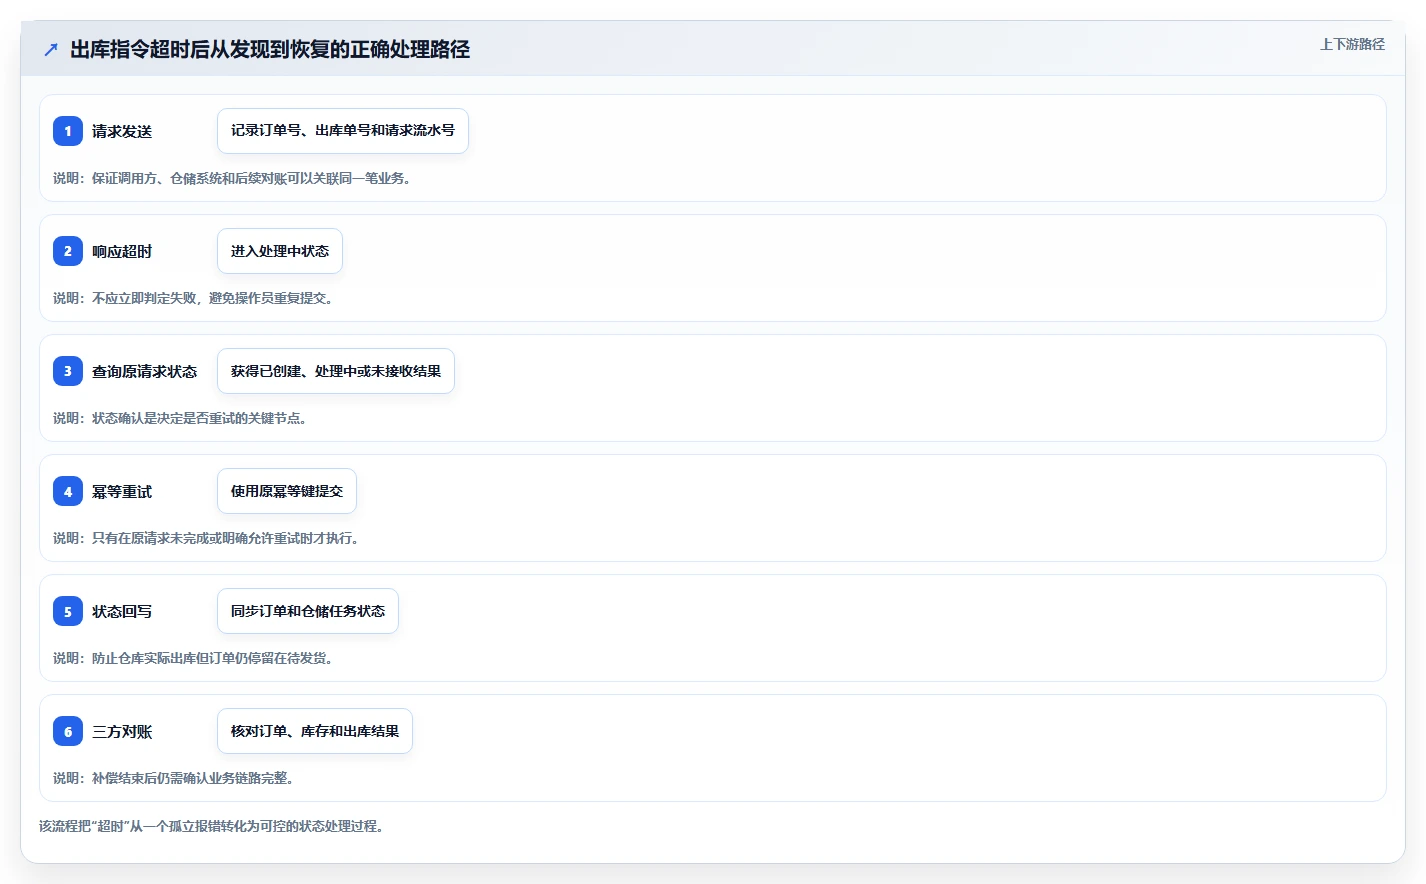
Task: Click the 使用原幂等键提交 chip
Action: click(287, 491)
